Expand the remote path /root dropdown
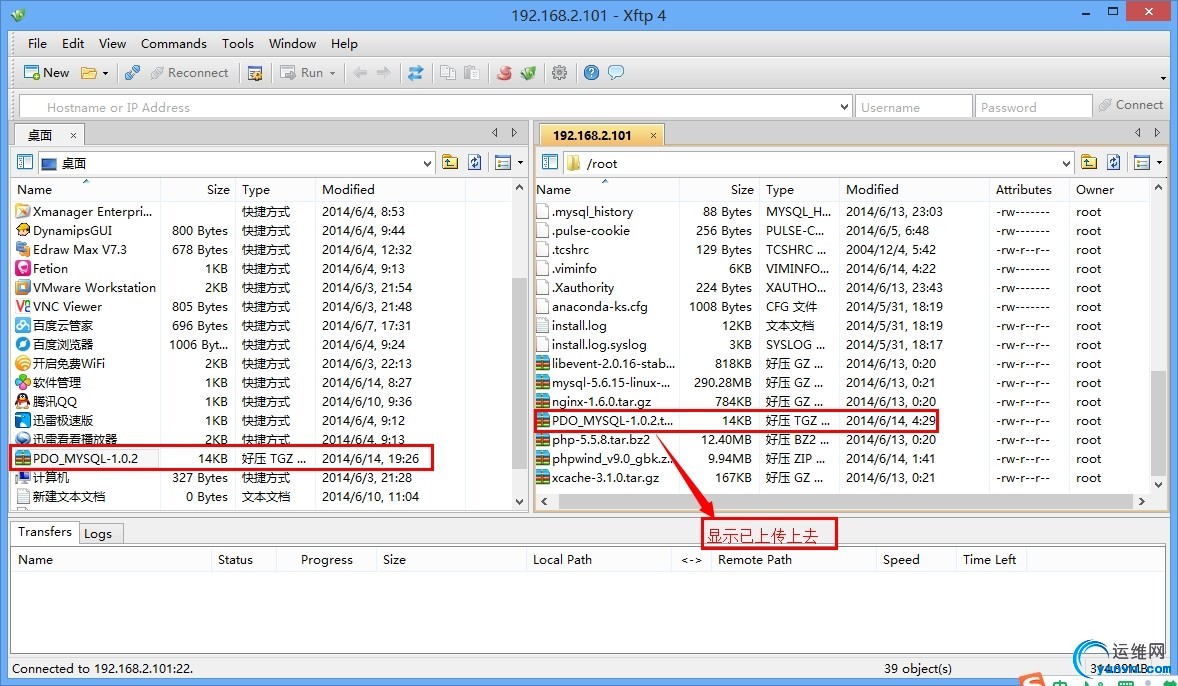1178x686 pixels. [x=1066, y=163]
